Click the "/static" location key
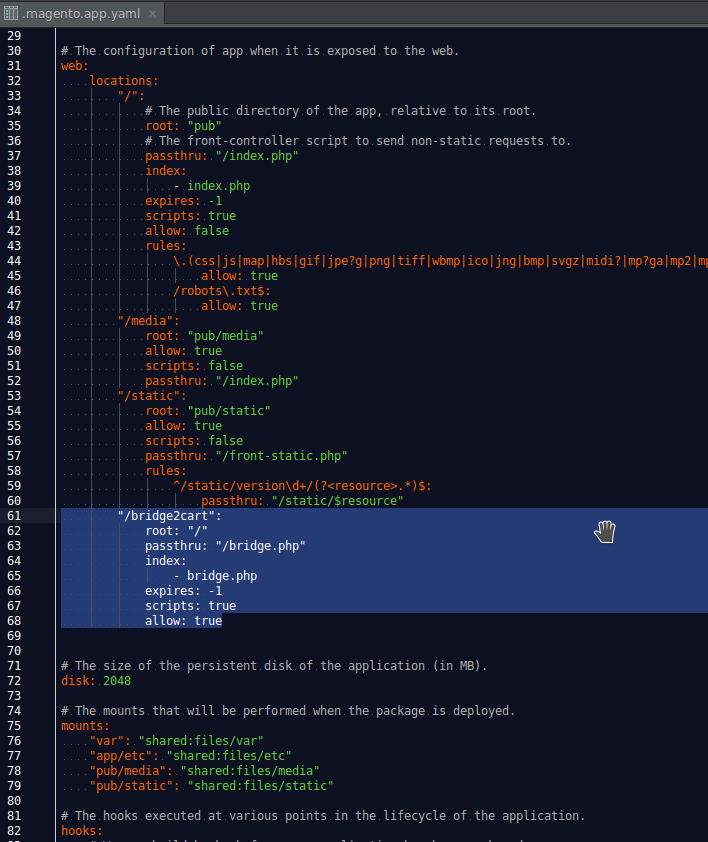 [152, 396]
